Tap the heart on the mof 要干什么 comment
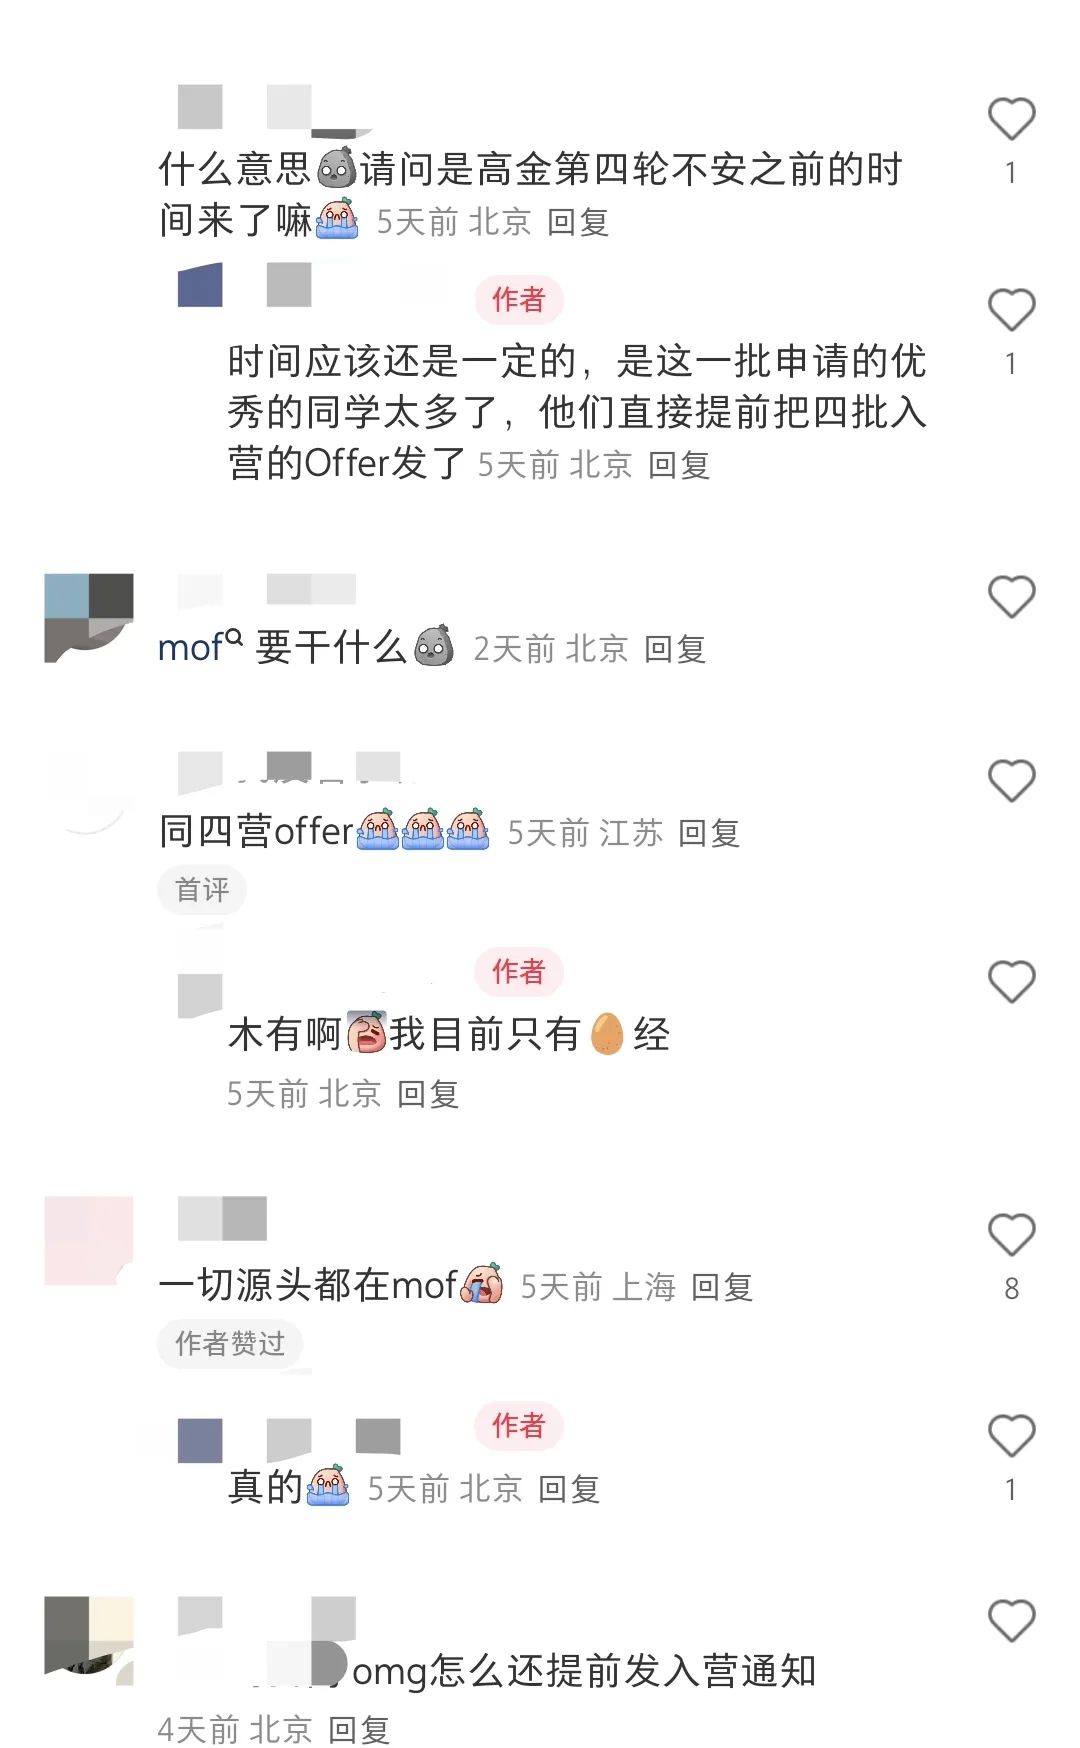Image resolution: width=1080 pixels, height=1748 pixels. point(1011,597)
